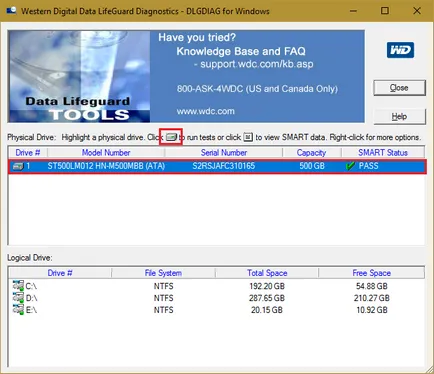Click the Close button
The image size is (434, 374).
(x=399, y=88)
